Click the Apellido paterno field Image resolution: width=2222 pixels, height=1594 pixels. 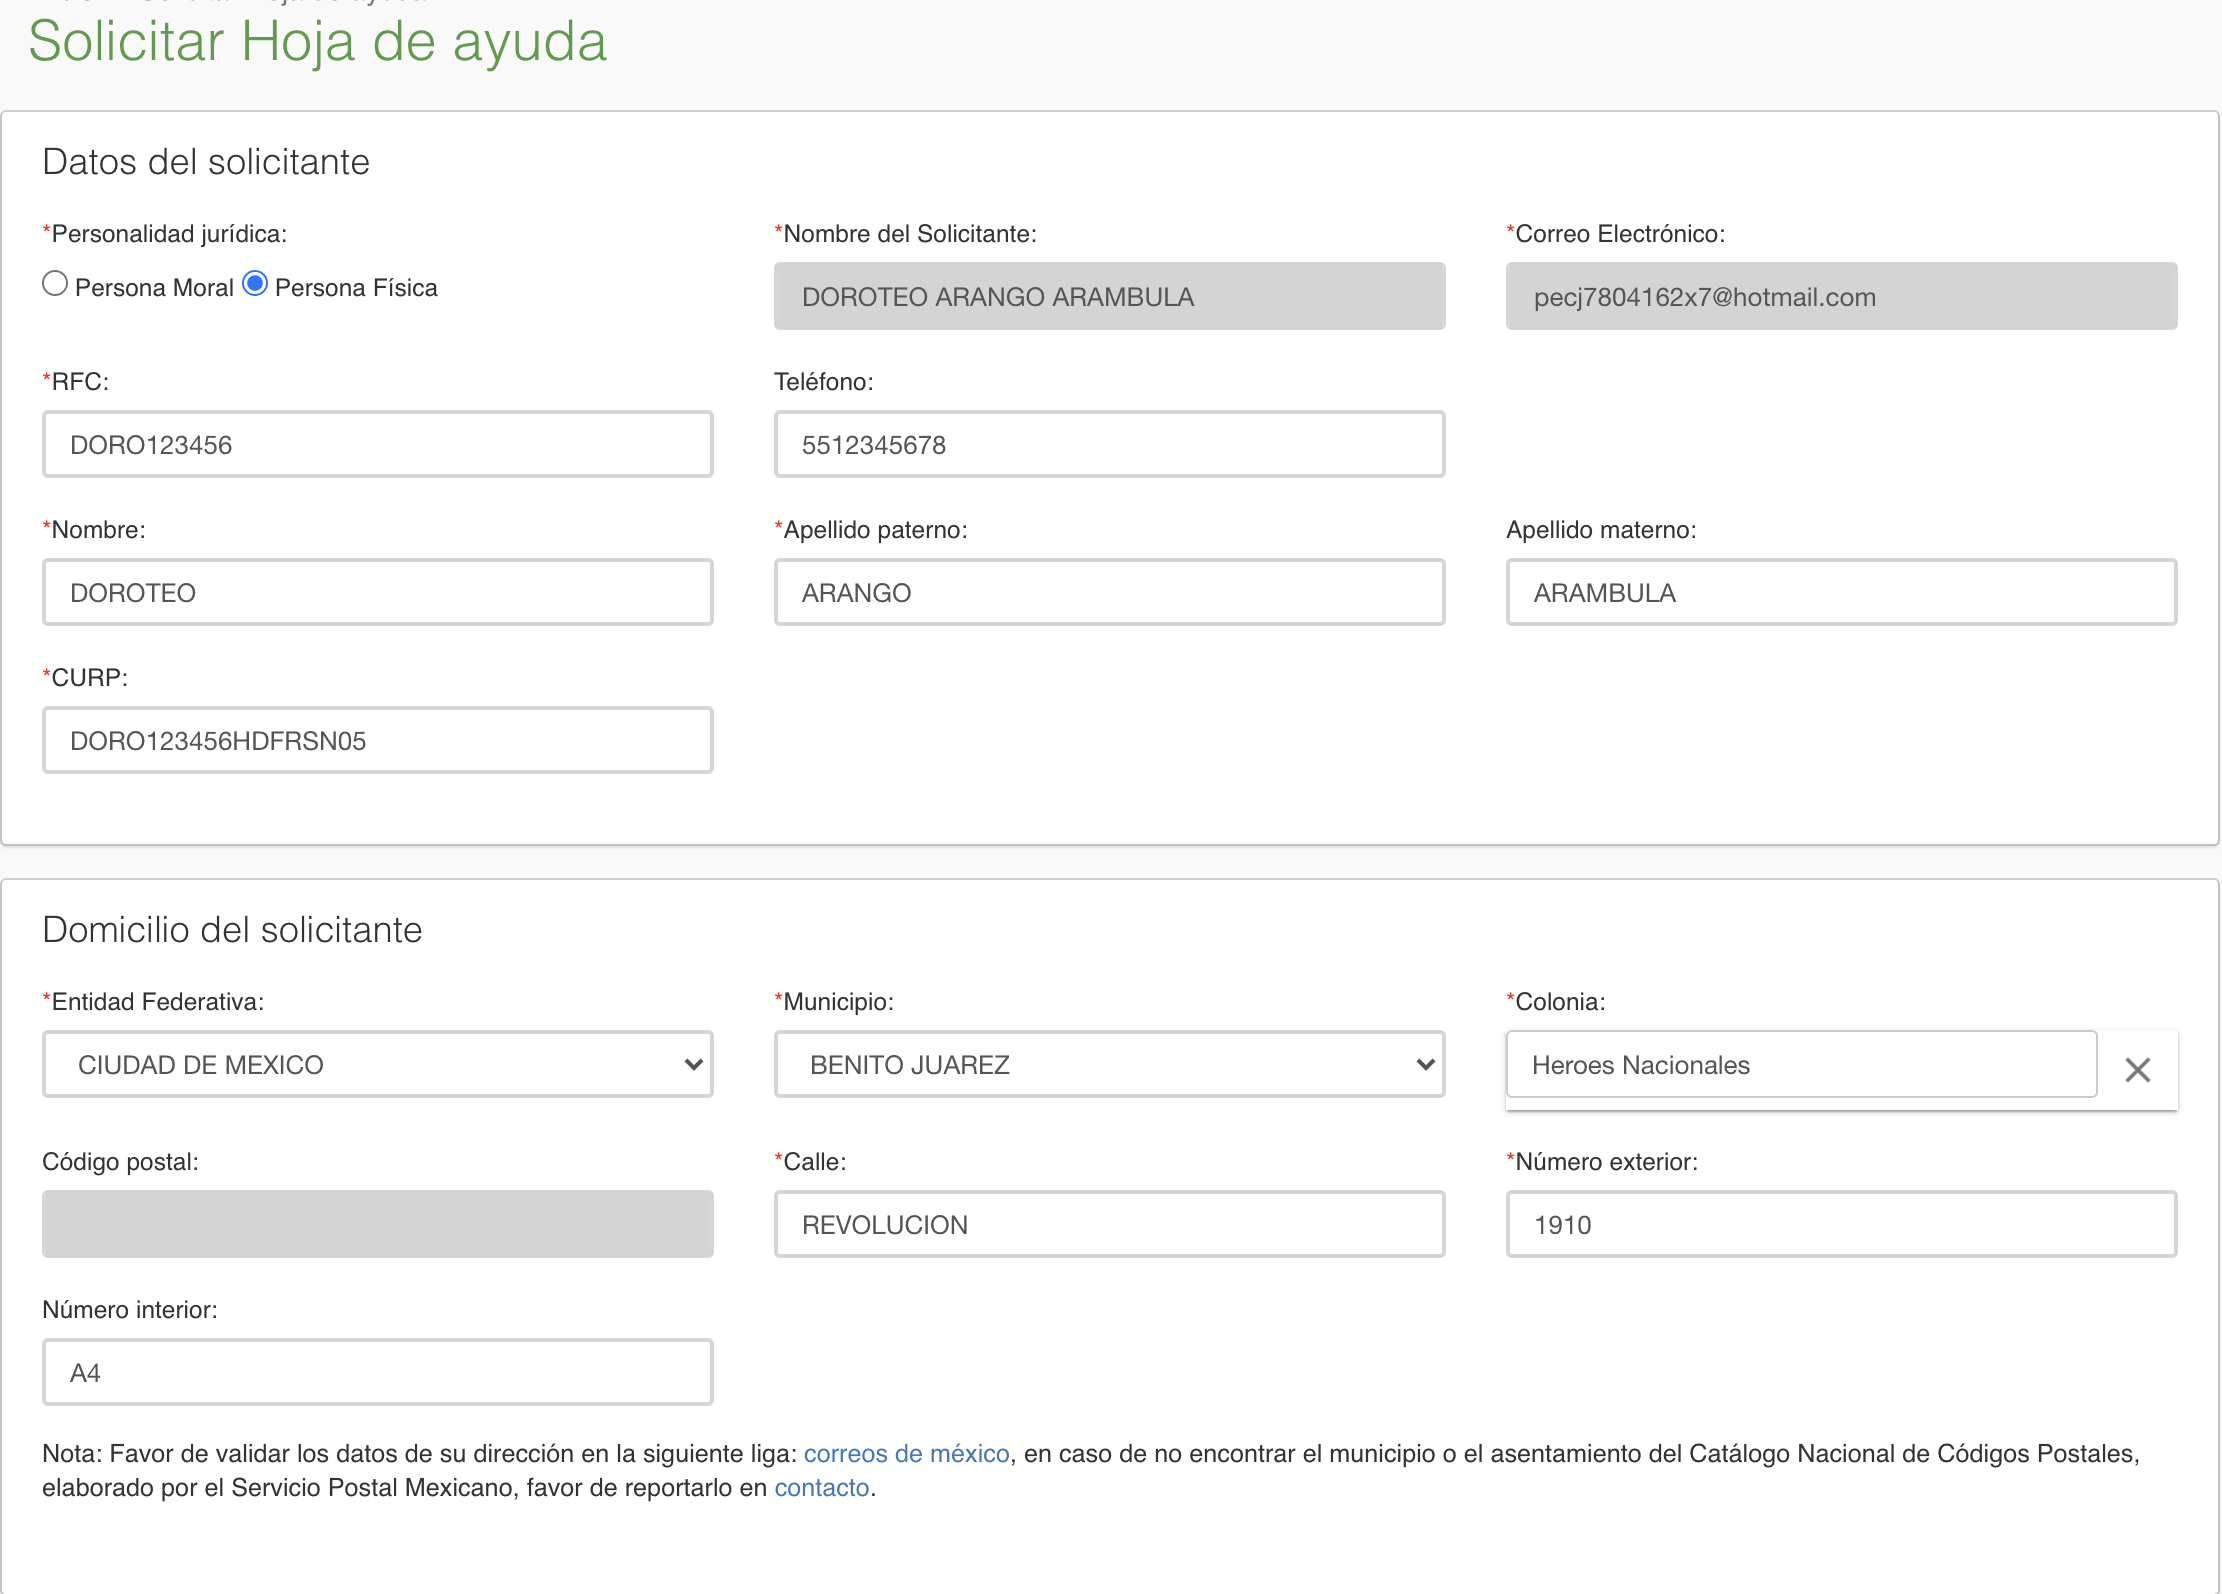pos(1110,592)
